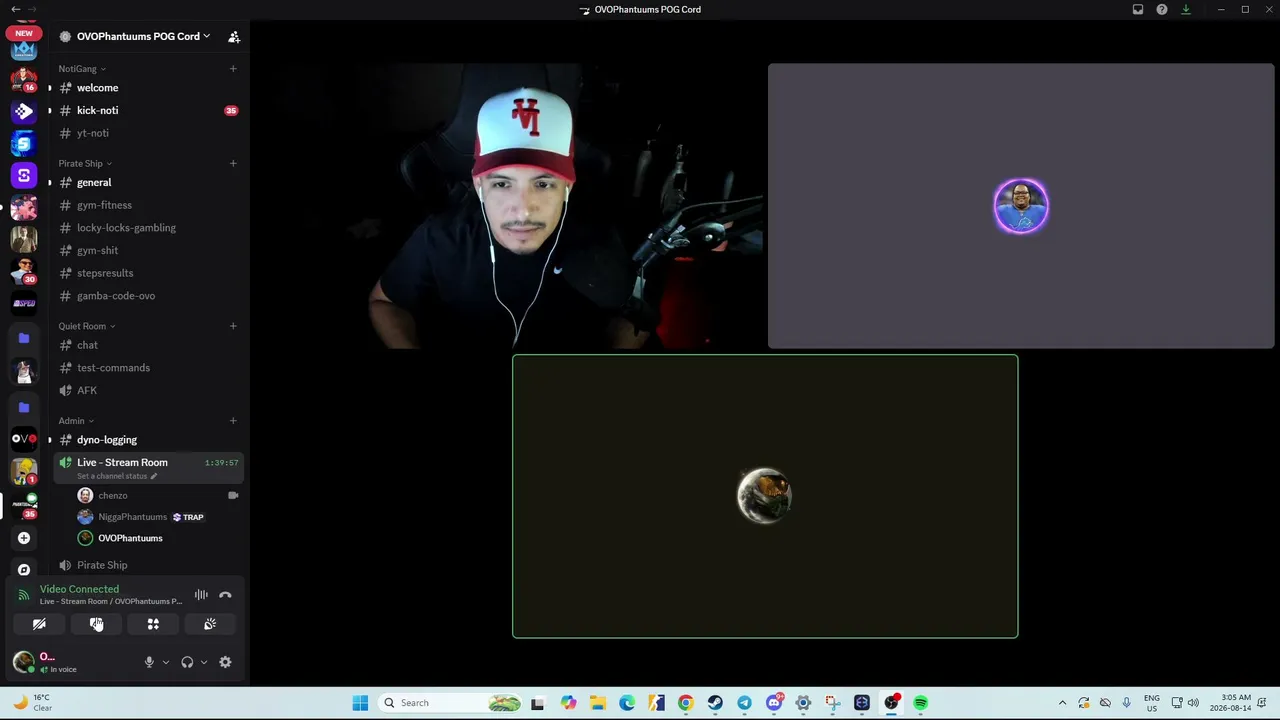Open the yt-noti channel
The width and height of the screenshot is (1280, 720).
148,133
